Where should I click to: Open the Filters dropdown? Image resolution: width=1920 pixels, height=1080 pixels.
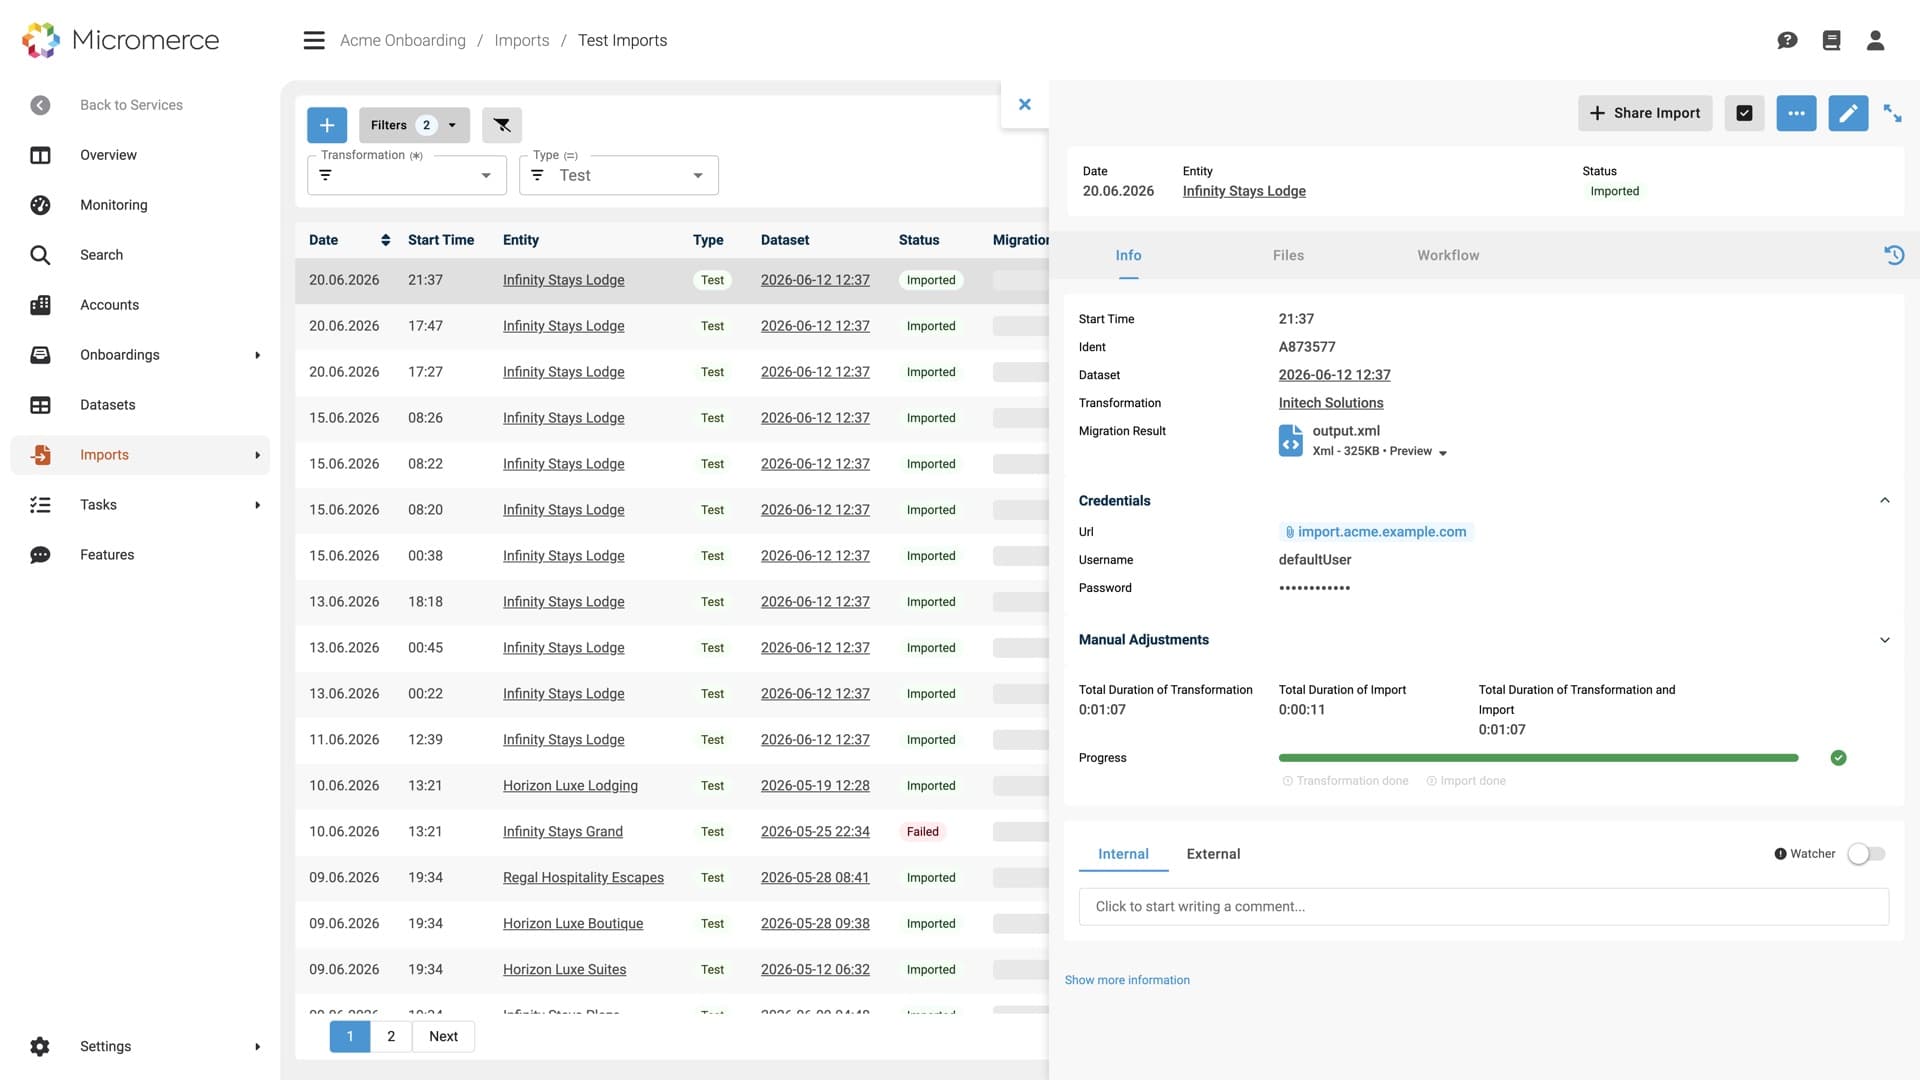[414, 125]
